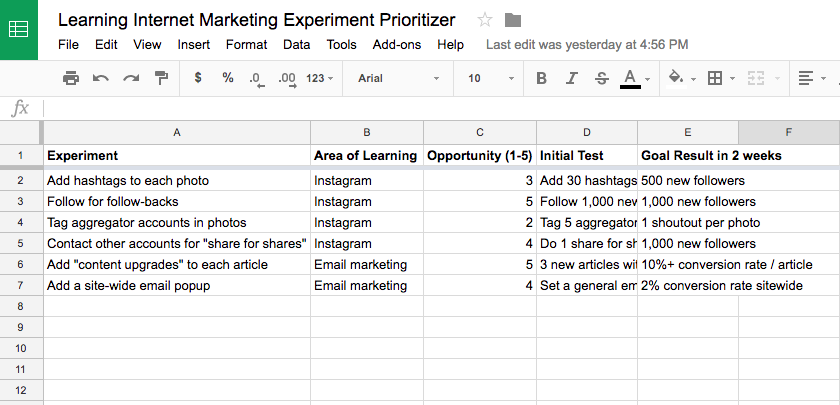Click the Undo arrow icon
Image resolution: width=840 pixels, height=405 pixels.
[x=101, y=78]
